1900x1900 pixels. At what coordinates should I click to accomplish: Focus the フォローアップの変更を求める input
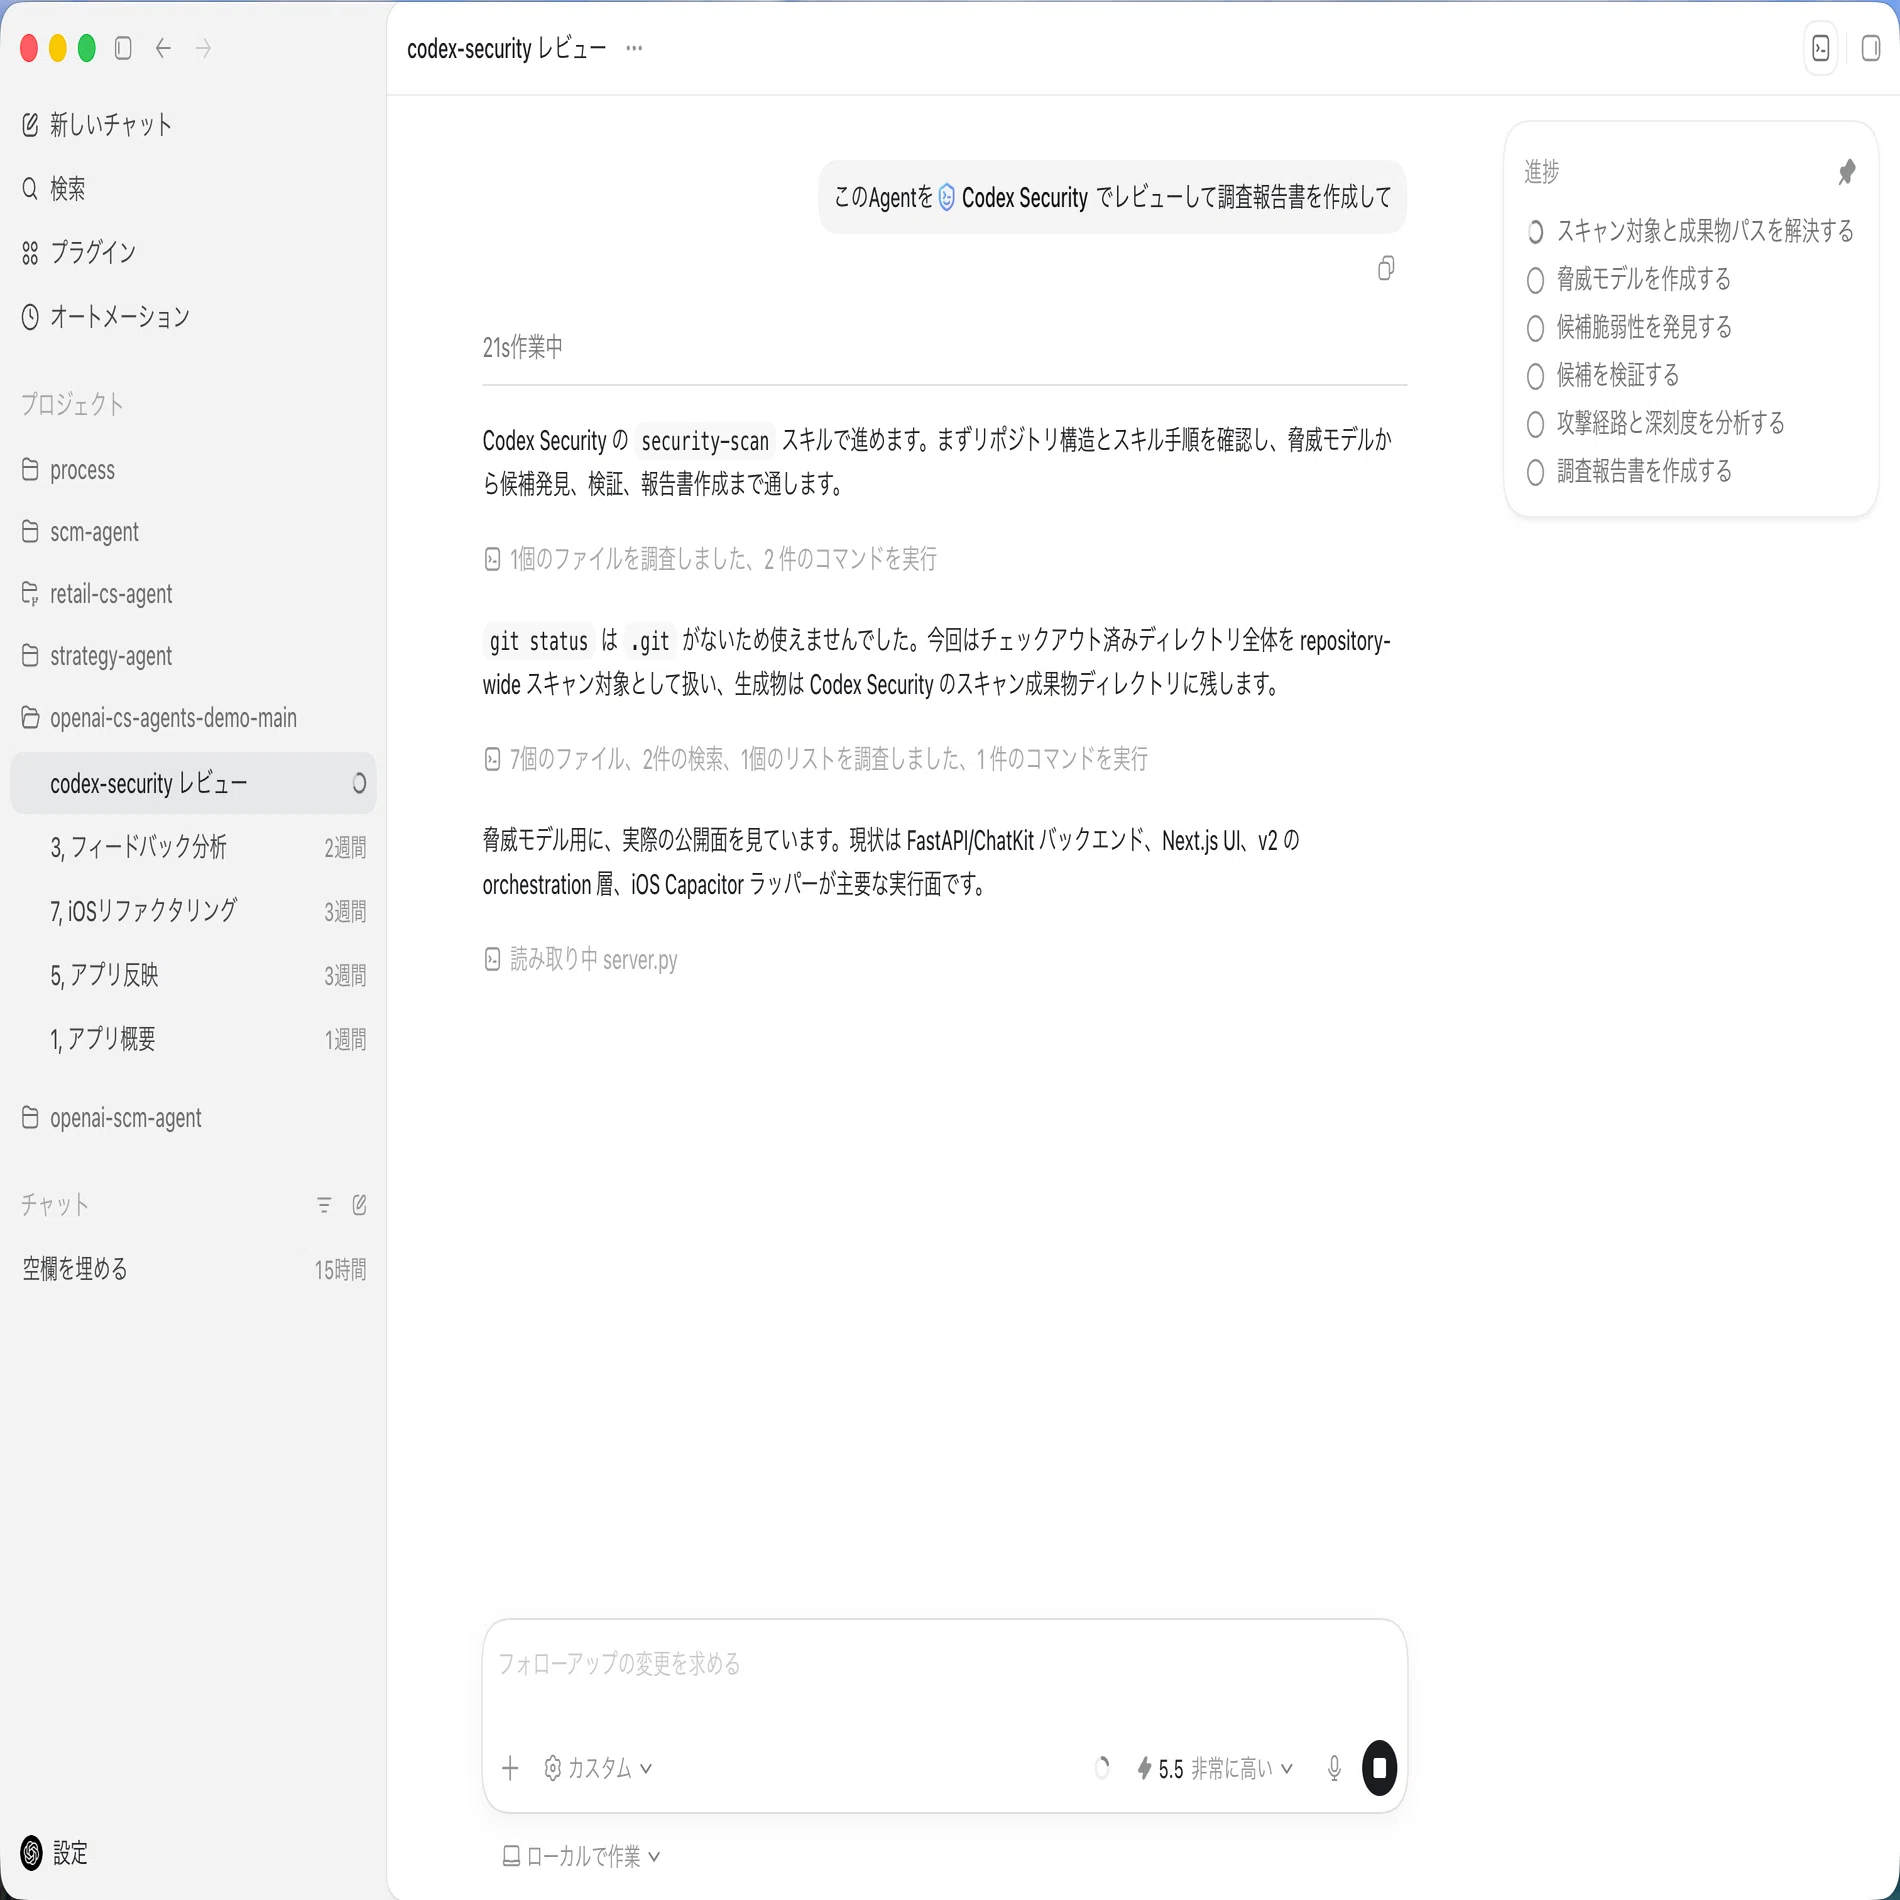944,1664
